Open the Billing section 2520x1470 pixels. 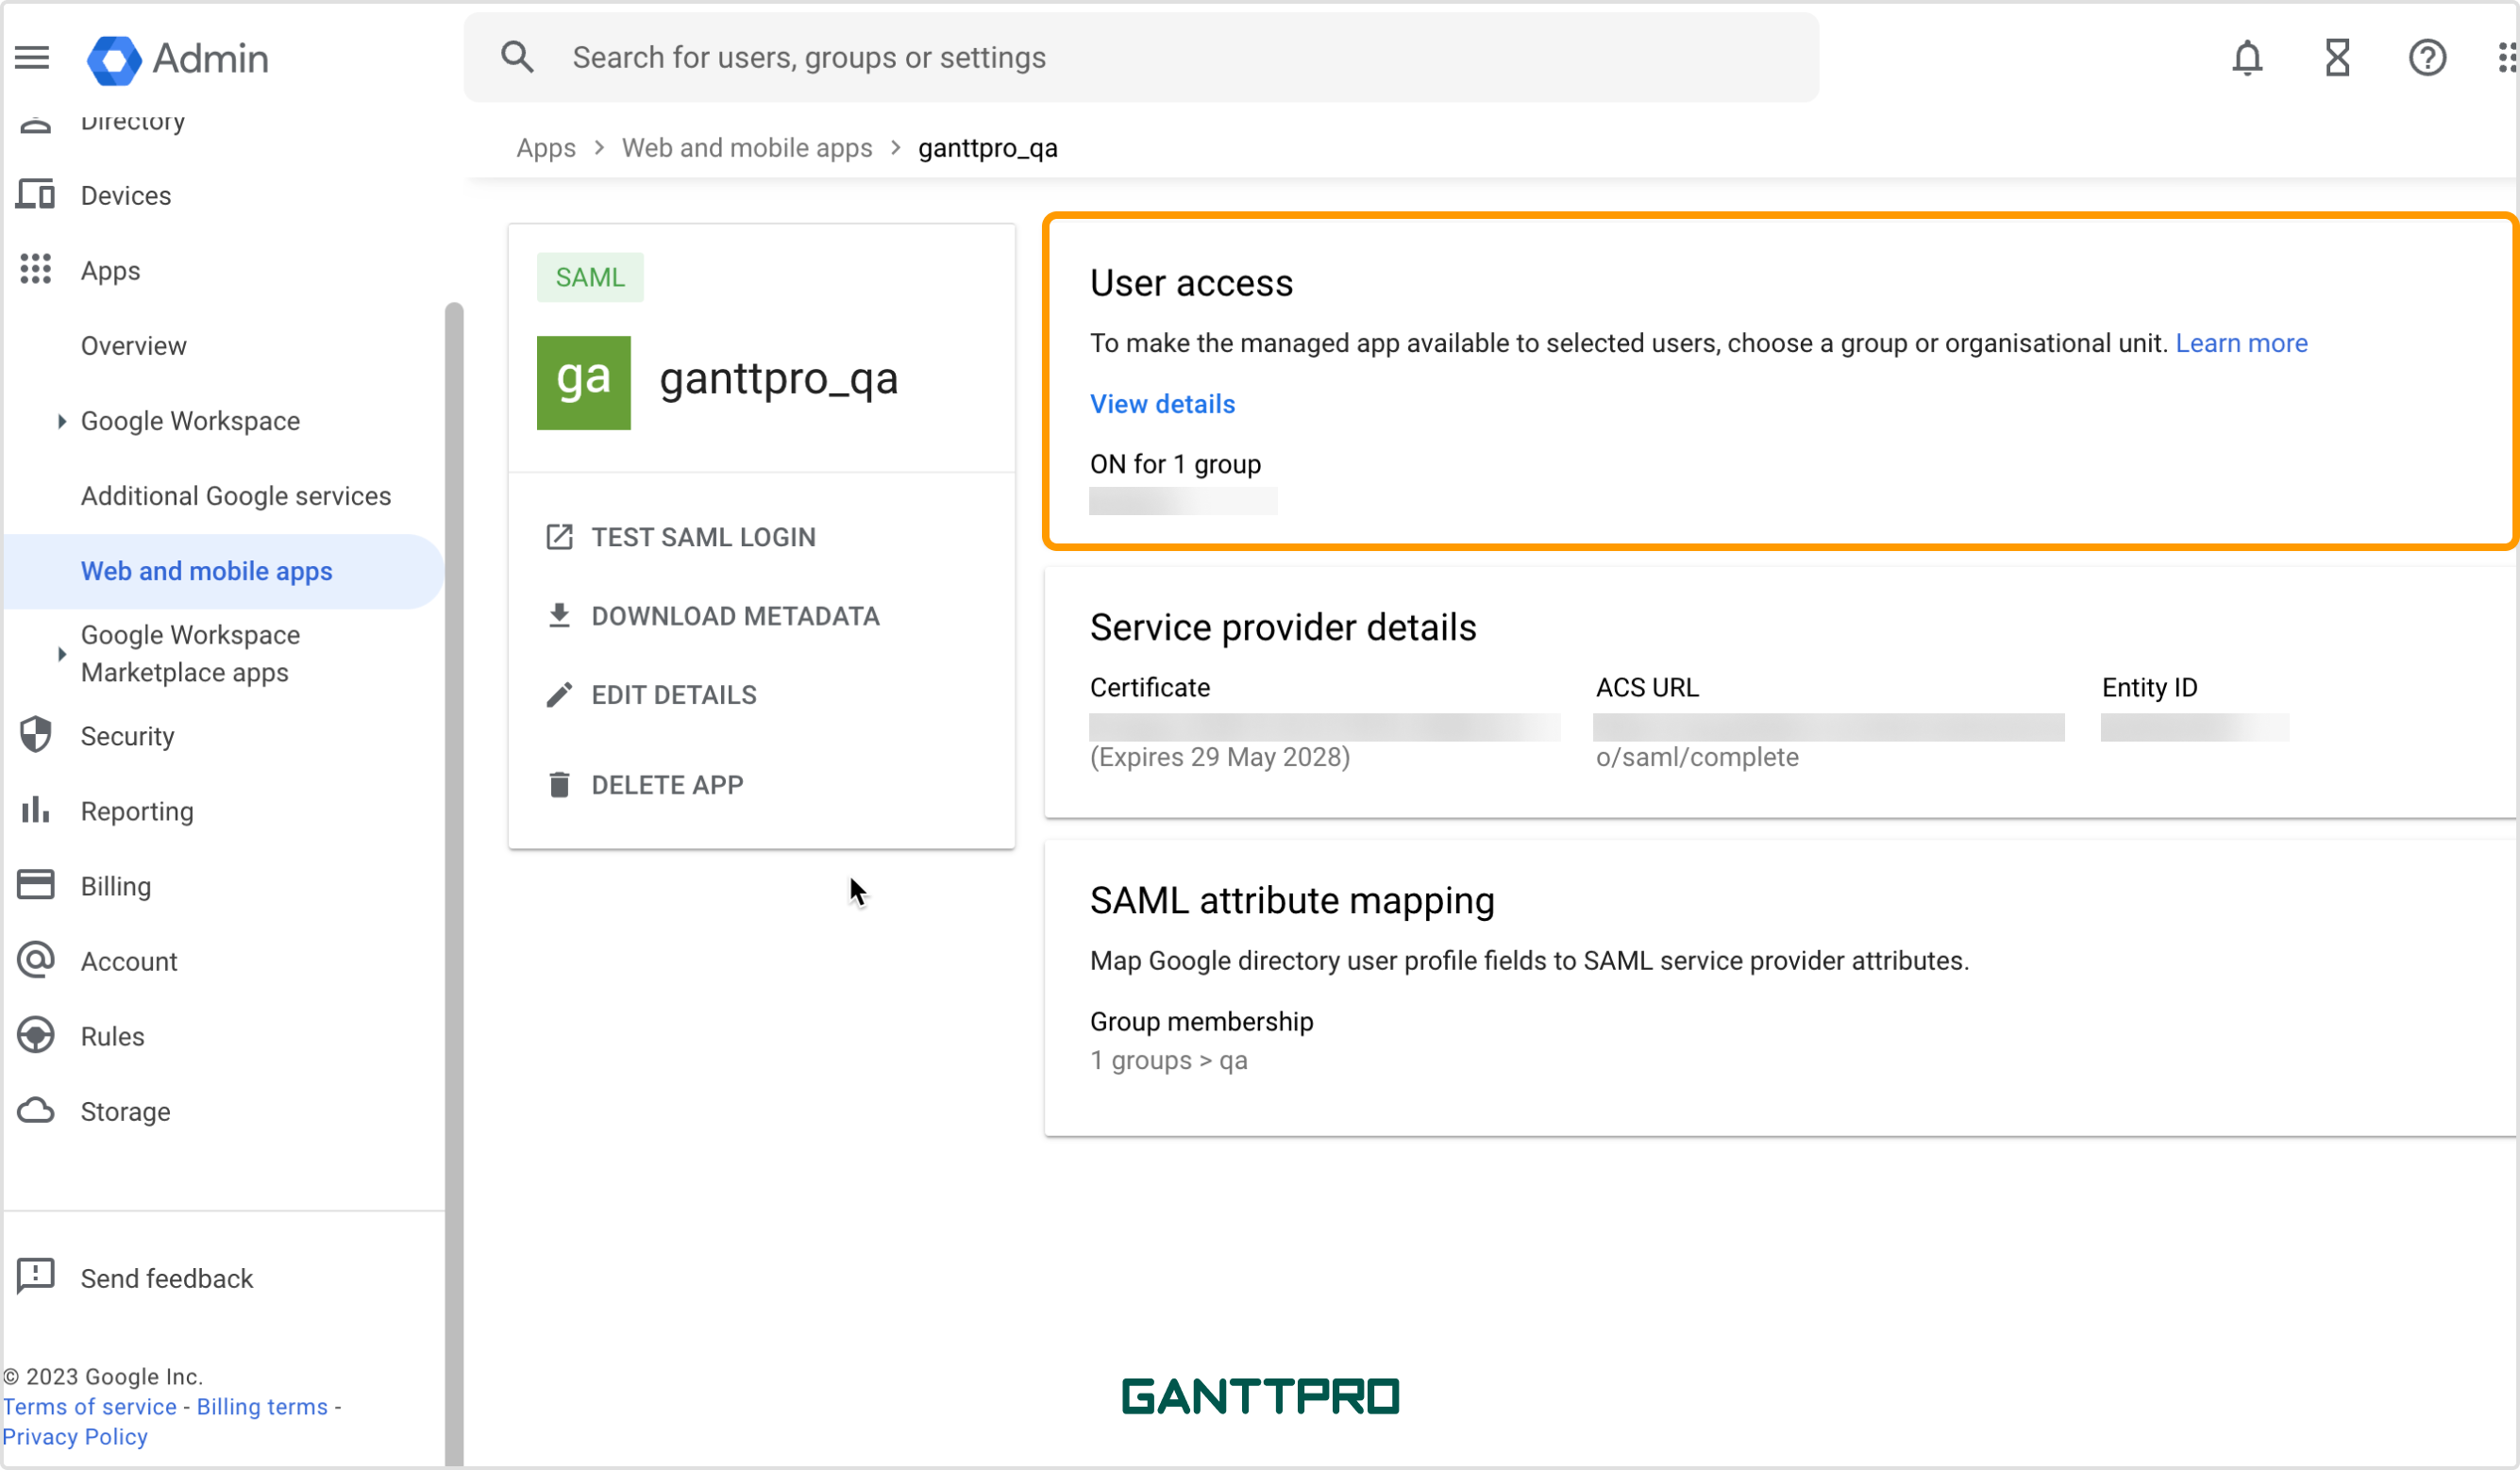pos(116,886)
